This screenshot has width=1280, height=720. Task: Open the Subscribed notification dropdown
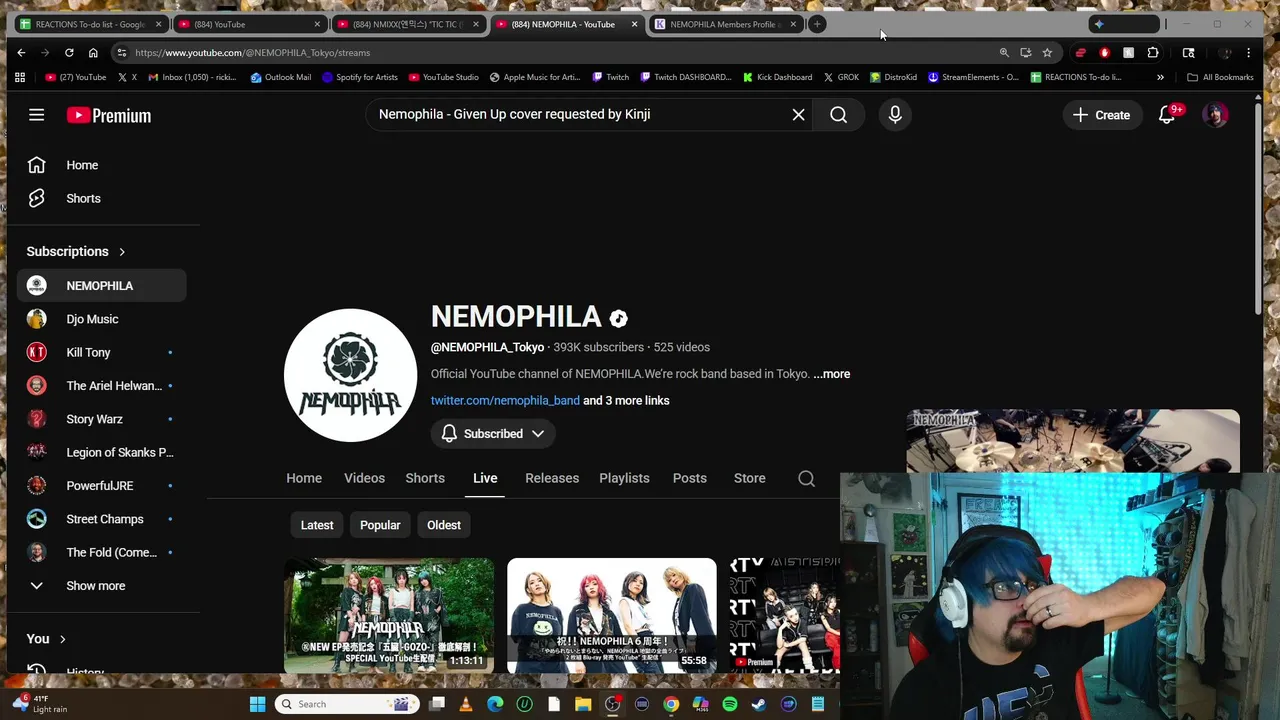[493, 434]
